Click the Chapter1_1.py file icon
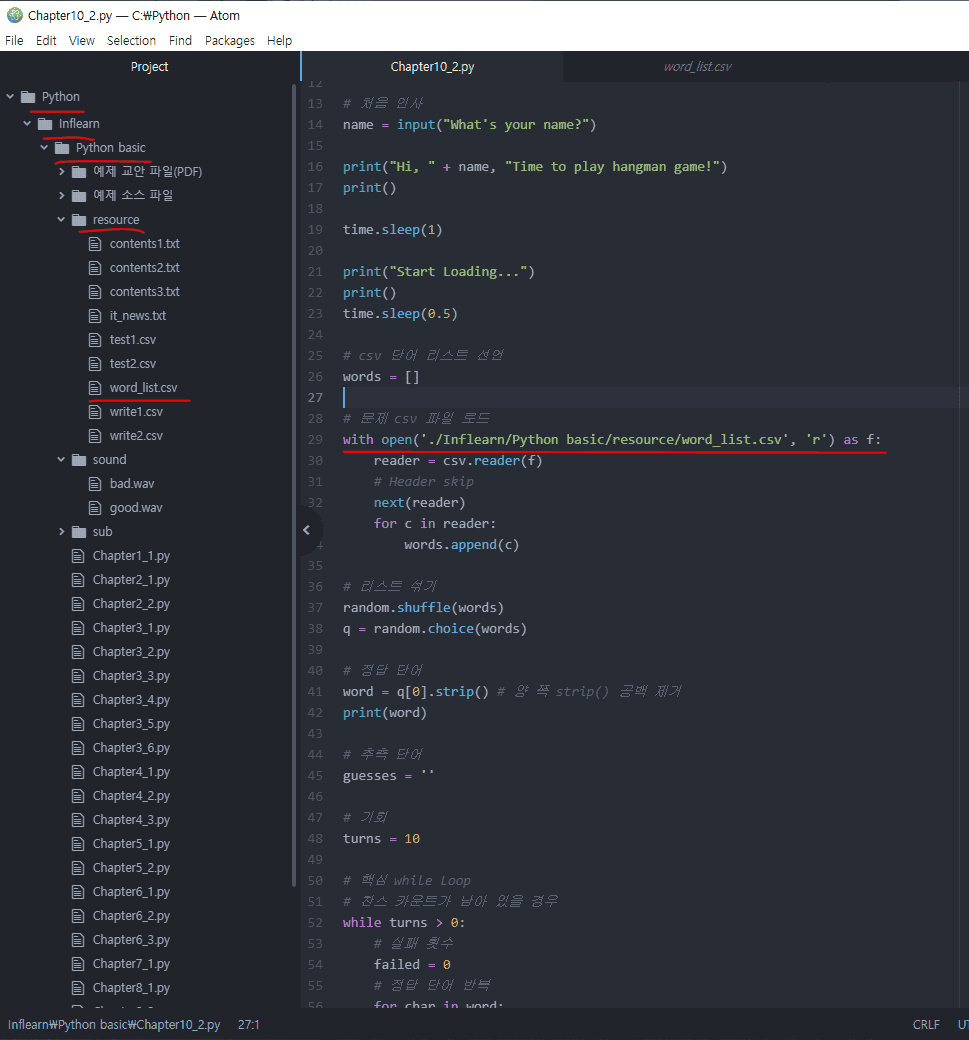 pyautogui.click(x=78, y=556)
